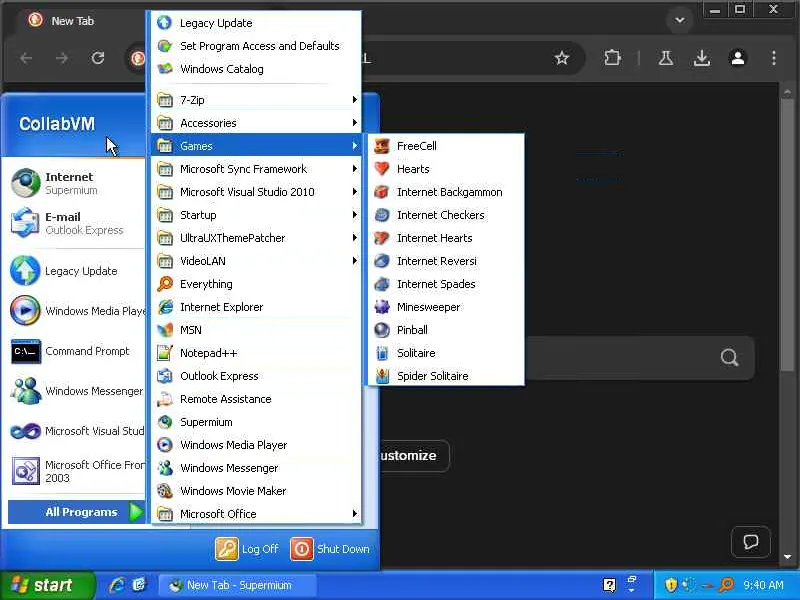Click the start button
800x600 pixels.
point(47,585)
